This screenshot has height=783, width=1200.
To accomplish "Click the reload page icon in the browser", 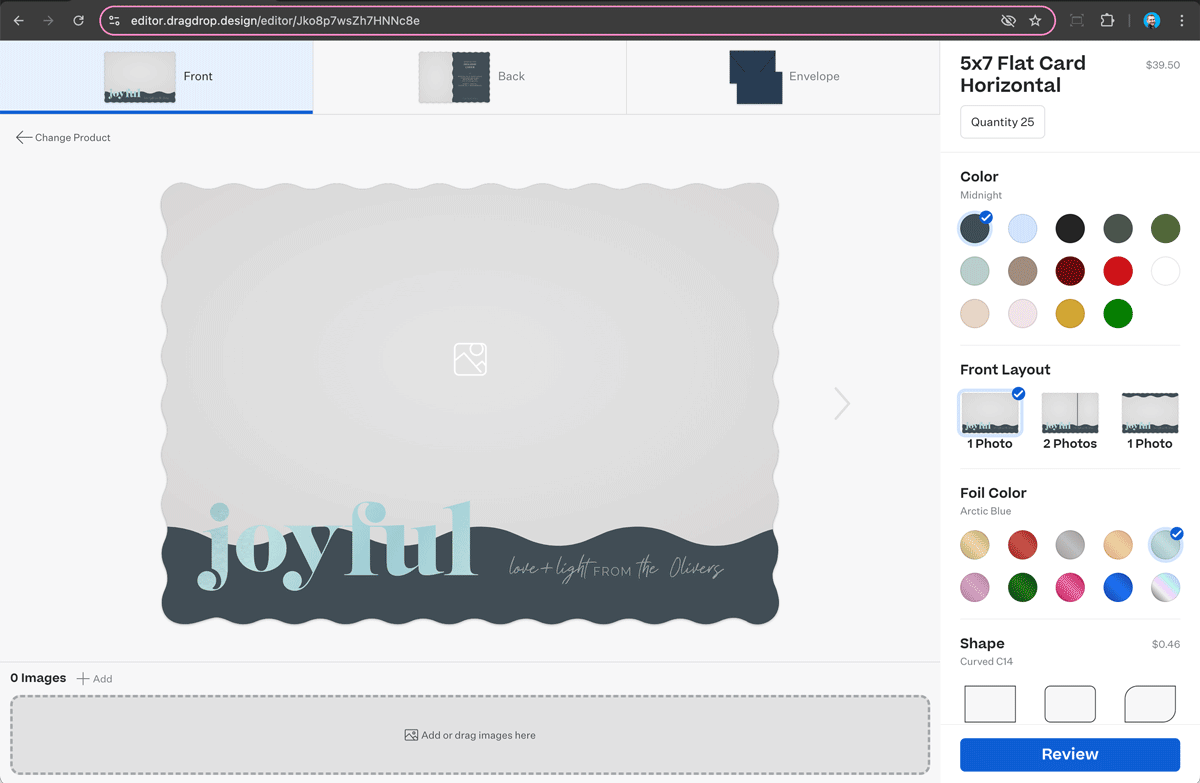I will tap(78, 19).
